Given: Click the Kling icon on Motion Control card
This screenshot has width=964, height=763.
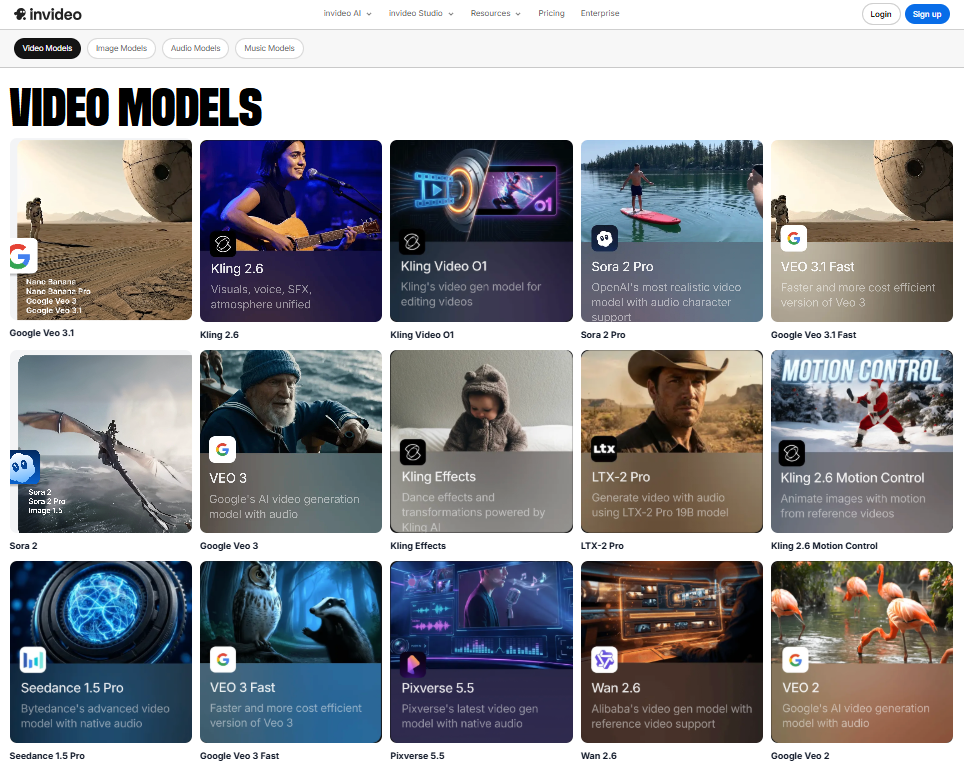Looking at the screenshot, I should point(792,453).
